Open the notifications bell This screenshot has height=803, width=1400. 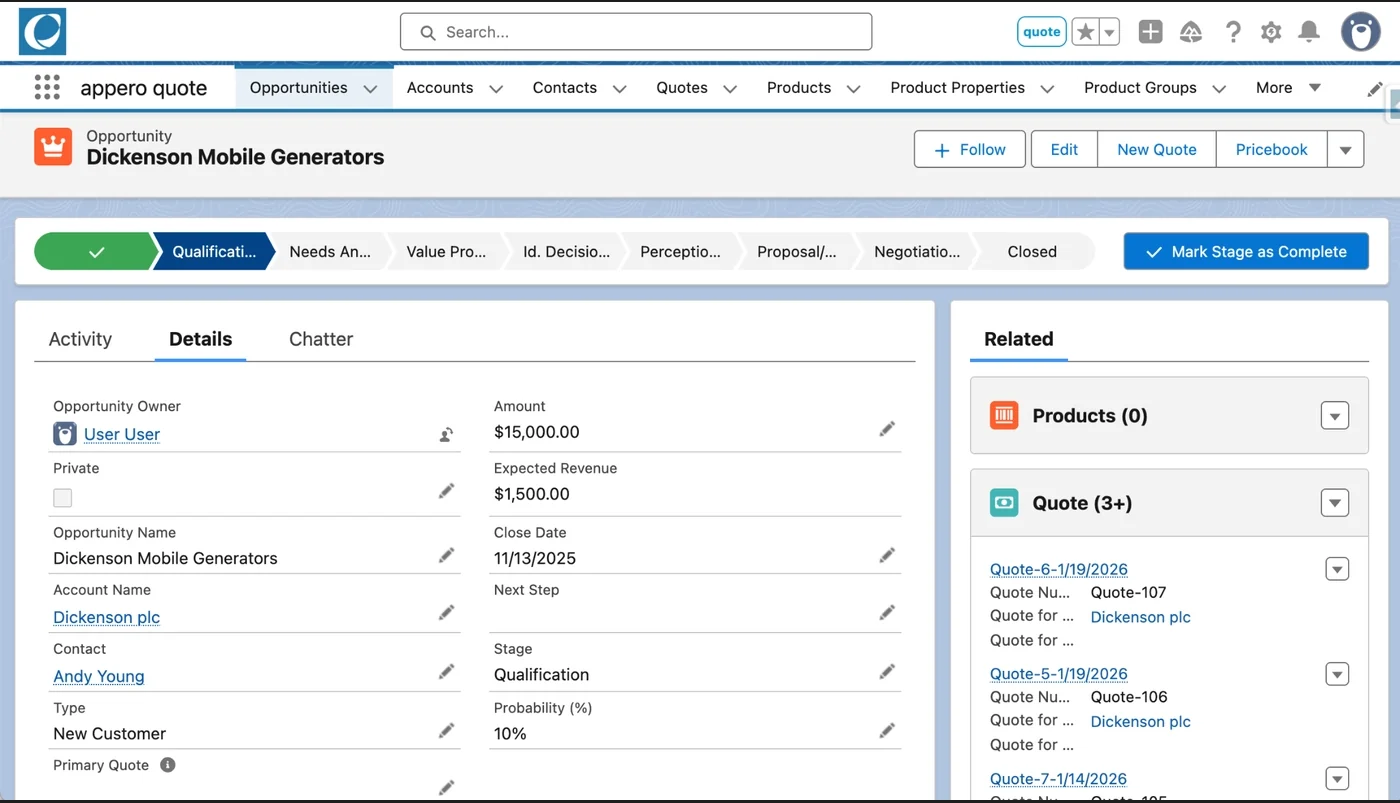point(1309,32)
